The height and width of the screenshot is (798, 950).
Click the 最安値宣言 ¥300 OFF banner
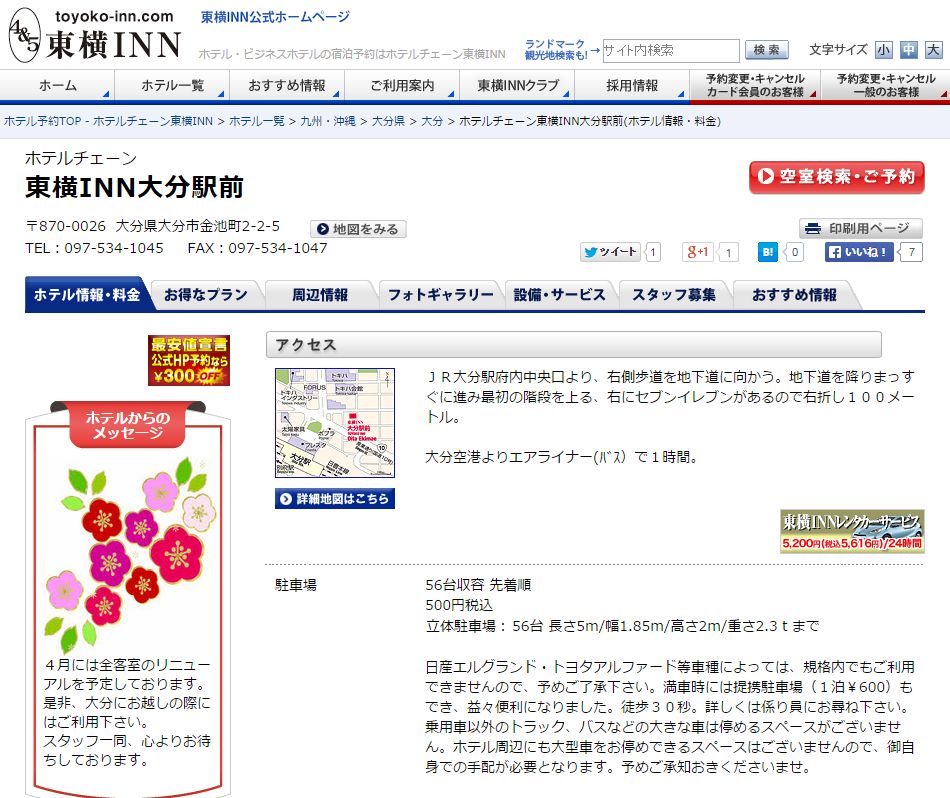click(x=189, y=361)
